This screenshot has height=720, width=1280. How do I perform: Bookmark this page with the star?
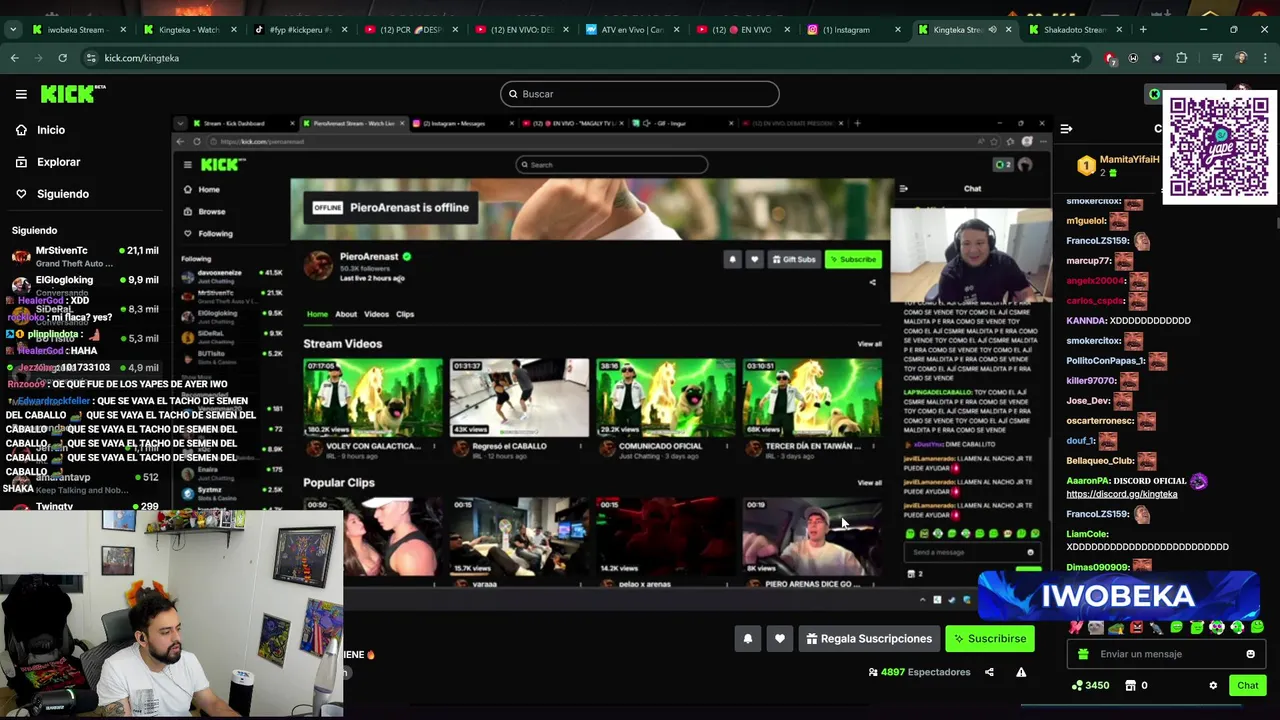click(1076, 58)
